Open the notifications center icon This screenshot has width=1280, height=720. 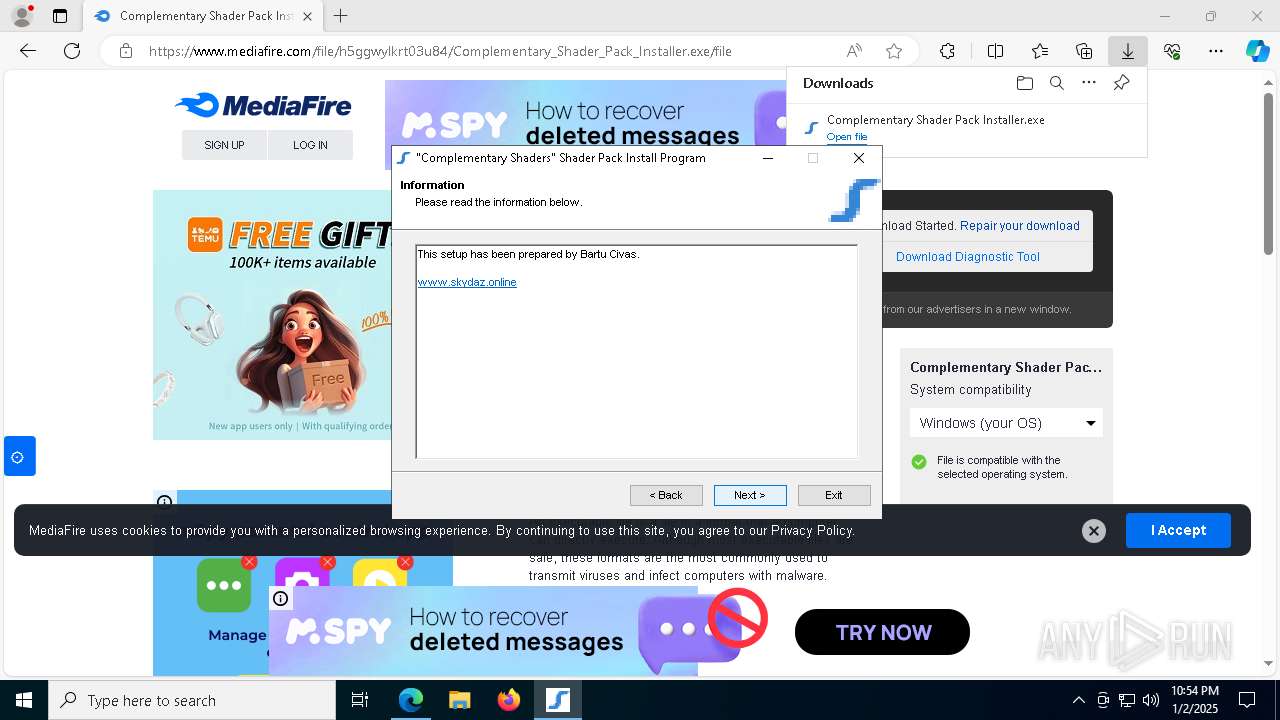pyautogui.click(x=1247, y=700)
